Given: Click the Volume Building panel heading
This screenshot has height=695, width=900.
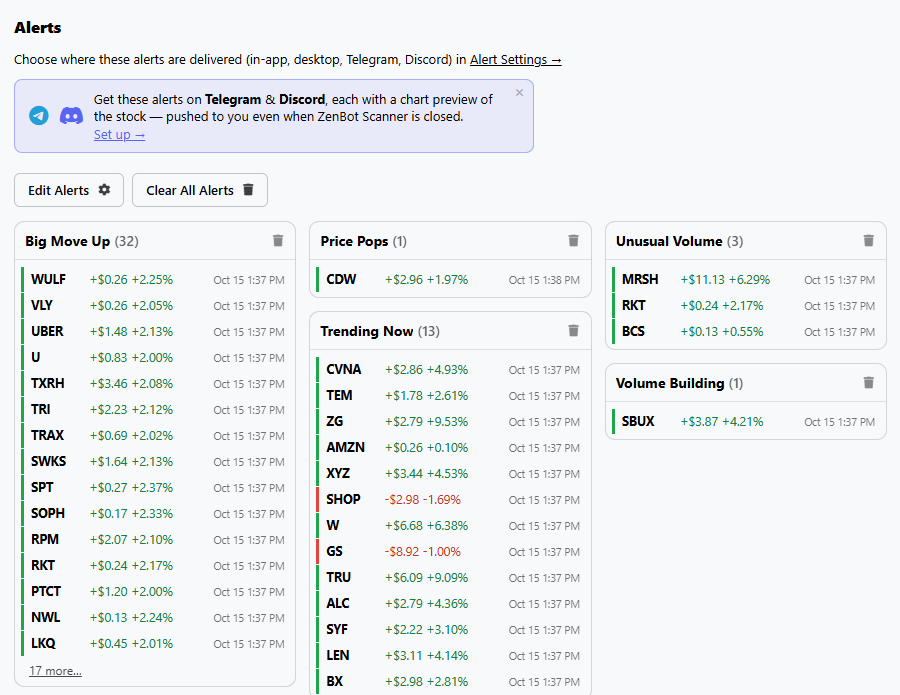Looking at the screenshot, I should pos(670,383).
